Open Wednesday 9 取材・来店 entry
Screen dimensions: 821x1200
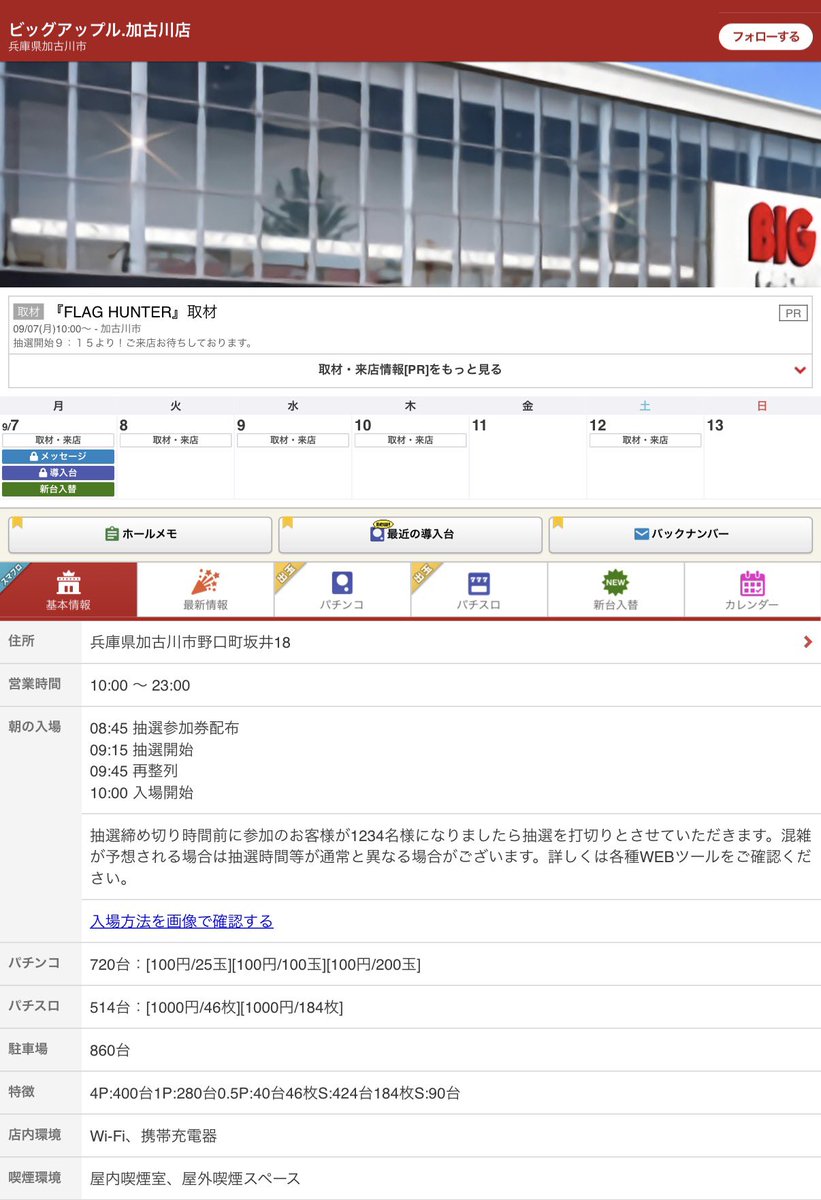pyautogui.click(x=293, y=440)
